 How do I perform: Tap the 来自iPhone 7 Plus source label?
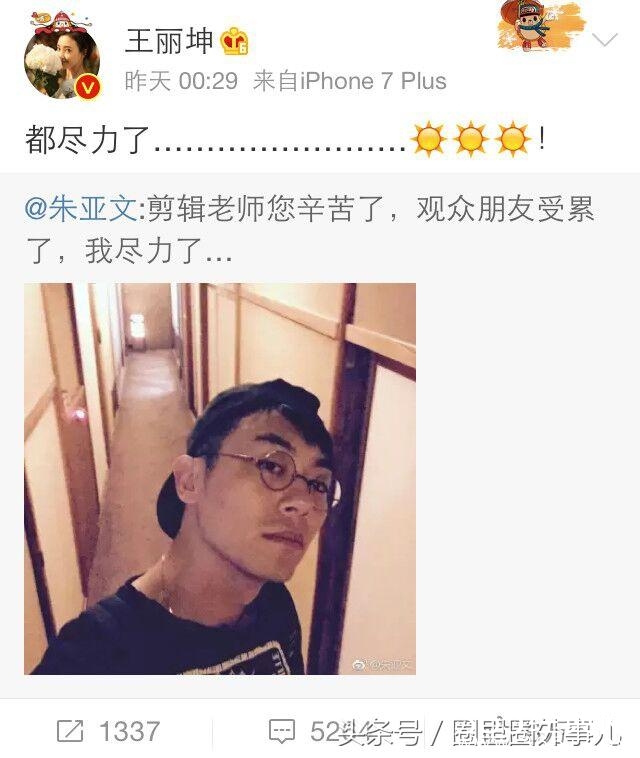[x=349, y=81]
